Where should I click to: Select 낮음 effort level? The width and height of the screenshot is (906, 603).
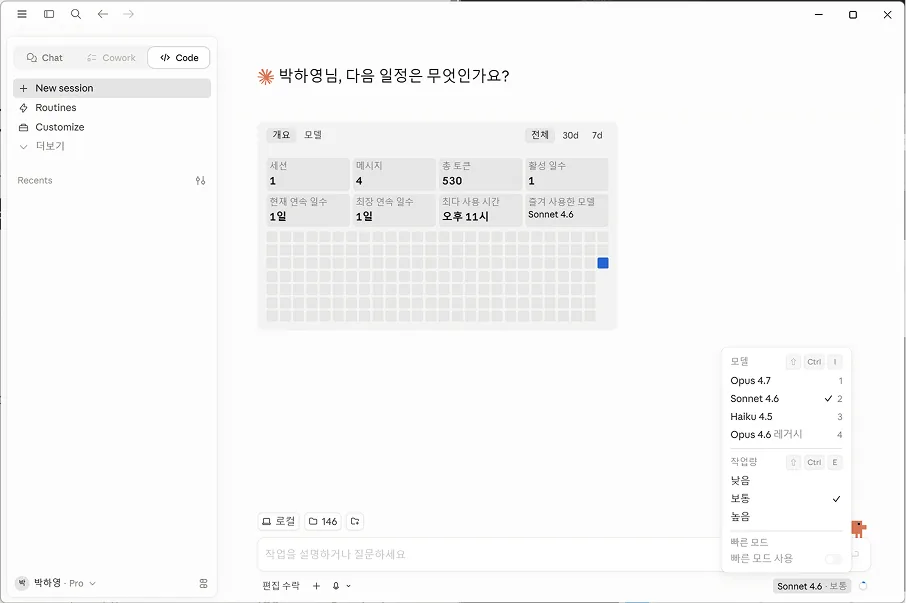(786, 481)
